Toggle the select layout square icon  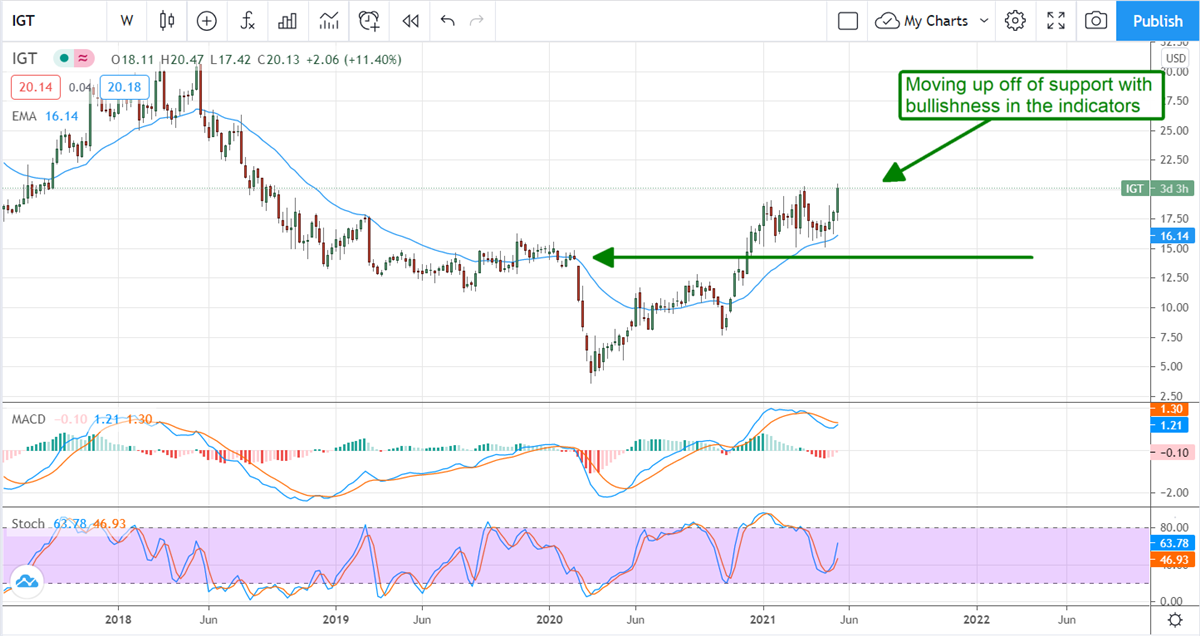click(x=848, y=20)
